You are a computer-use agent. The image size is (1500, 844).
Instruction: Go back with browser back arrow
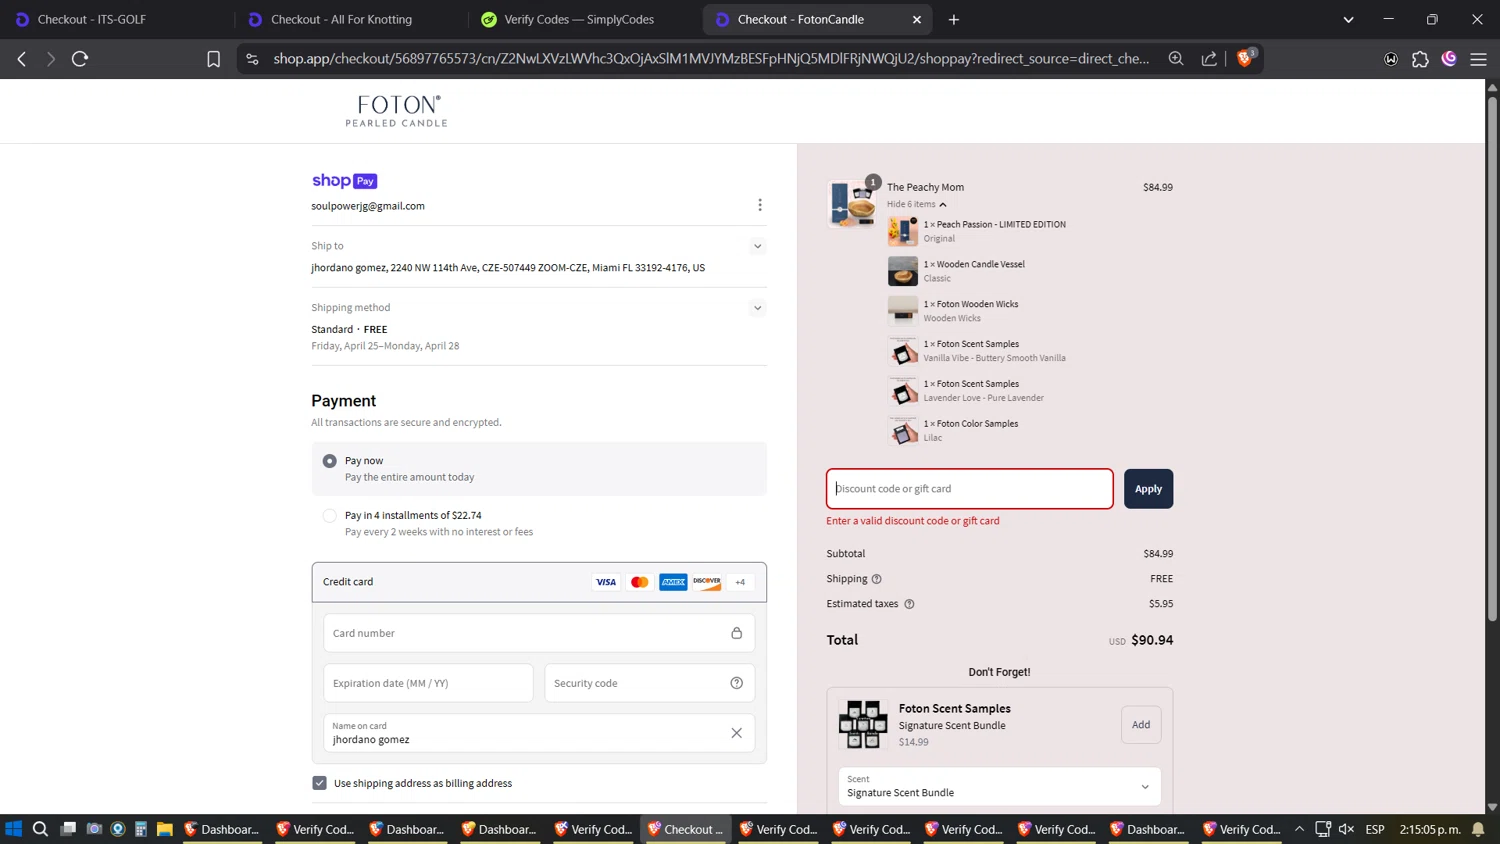22,59
